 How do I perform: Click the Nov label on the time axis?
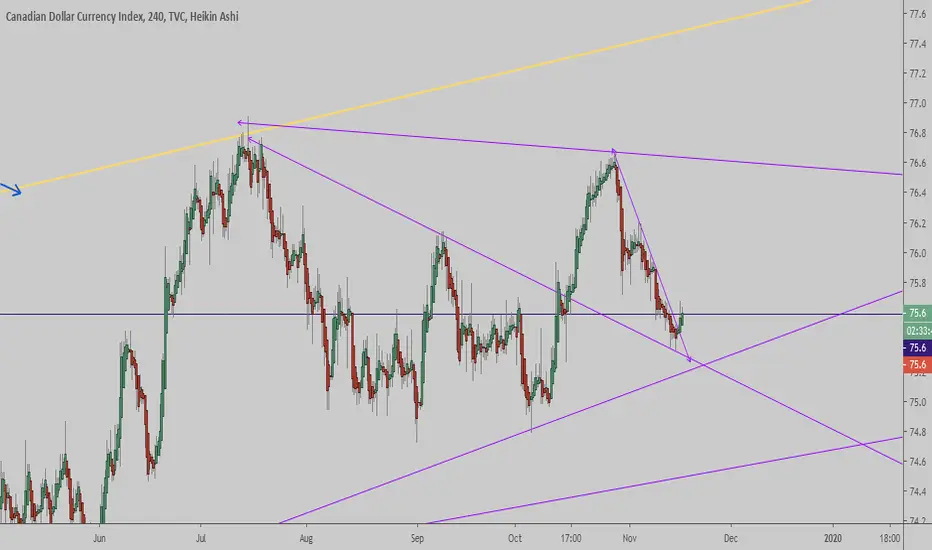point(629,538)
